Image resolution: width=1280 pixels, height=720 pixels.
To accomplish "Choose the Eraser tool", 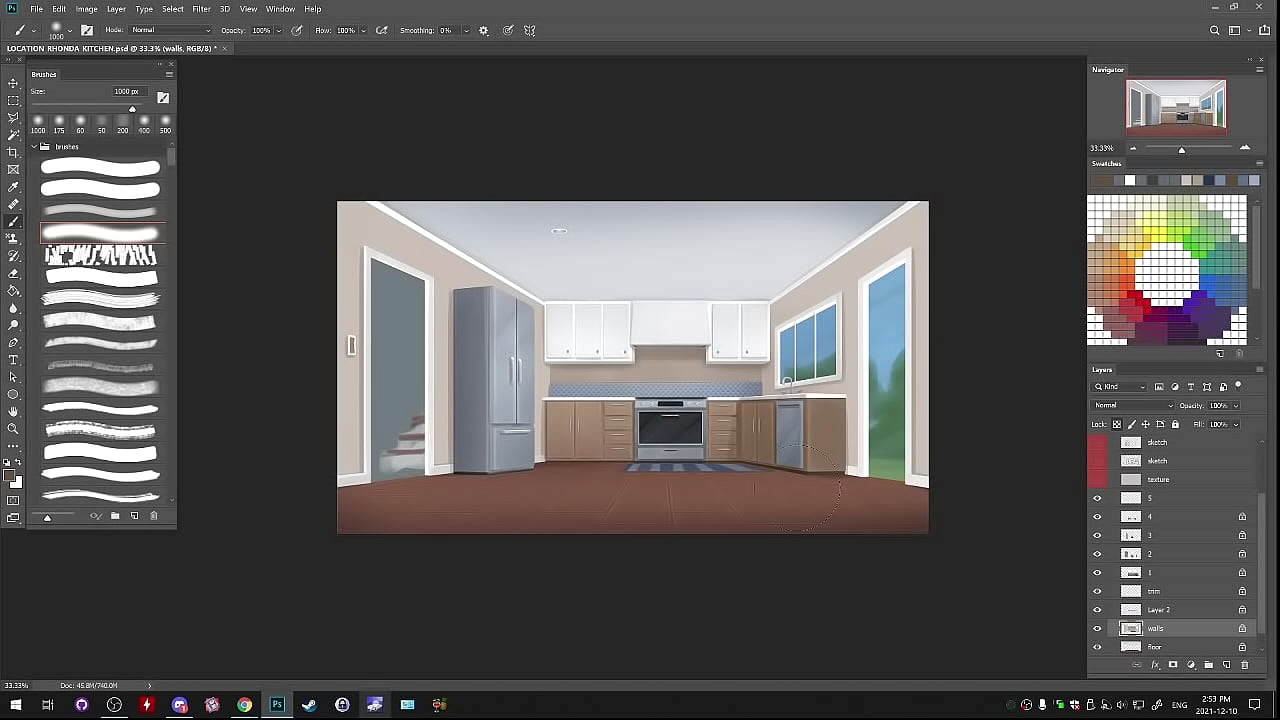I will tap(13, 273).
